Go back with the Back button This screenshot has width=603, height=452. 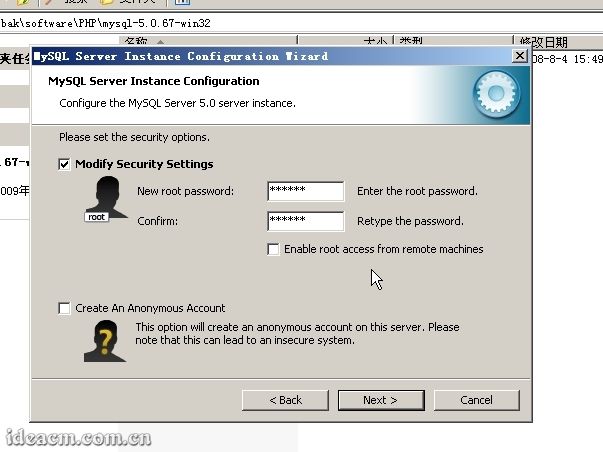pyautogui.click(x=285, y=400)
